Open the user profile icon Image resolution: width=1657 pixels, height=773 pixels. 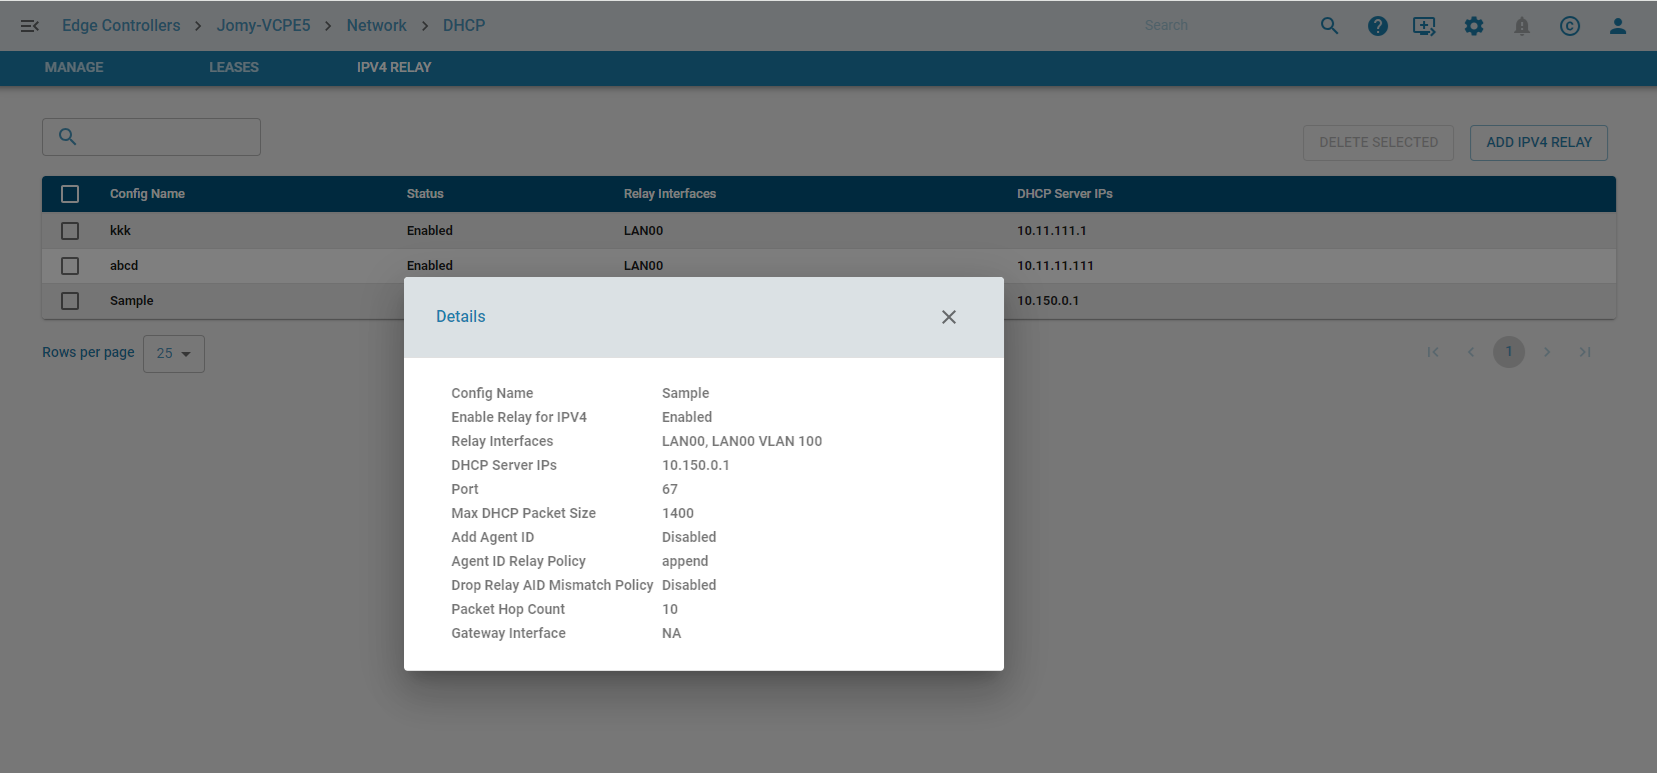click(x=1617, y=26)
